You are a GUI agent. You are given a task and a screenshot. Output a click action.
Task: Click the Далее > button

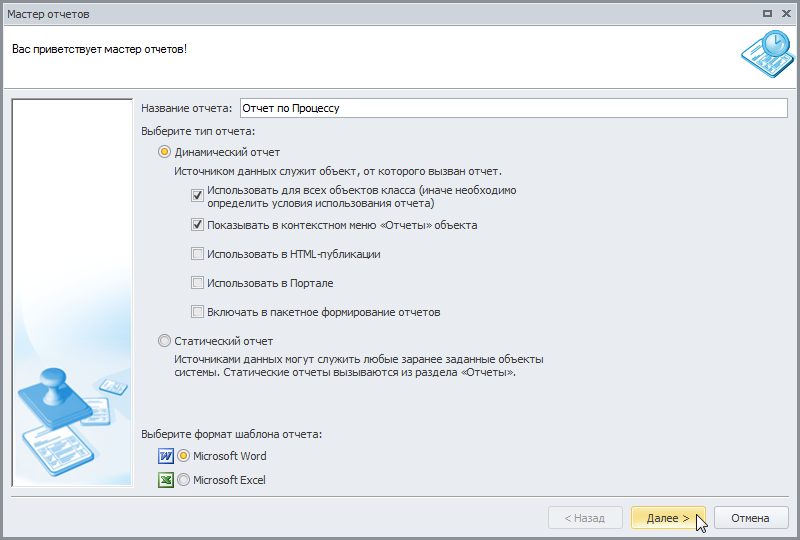pyautogui.click(x=668, y=518)
